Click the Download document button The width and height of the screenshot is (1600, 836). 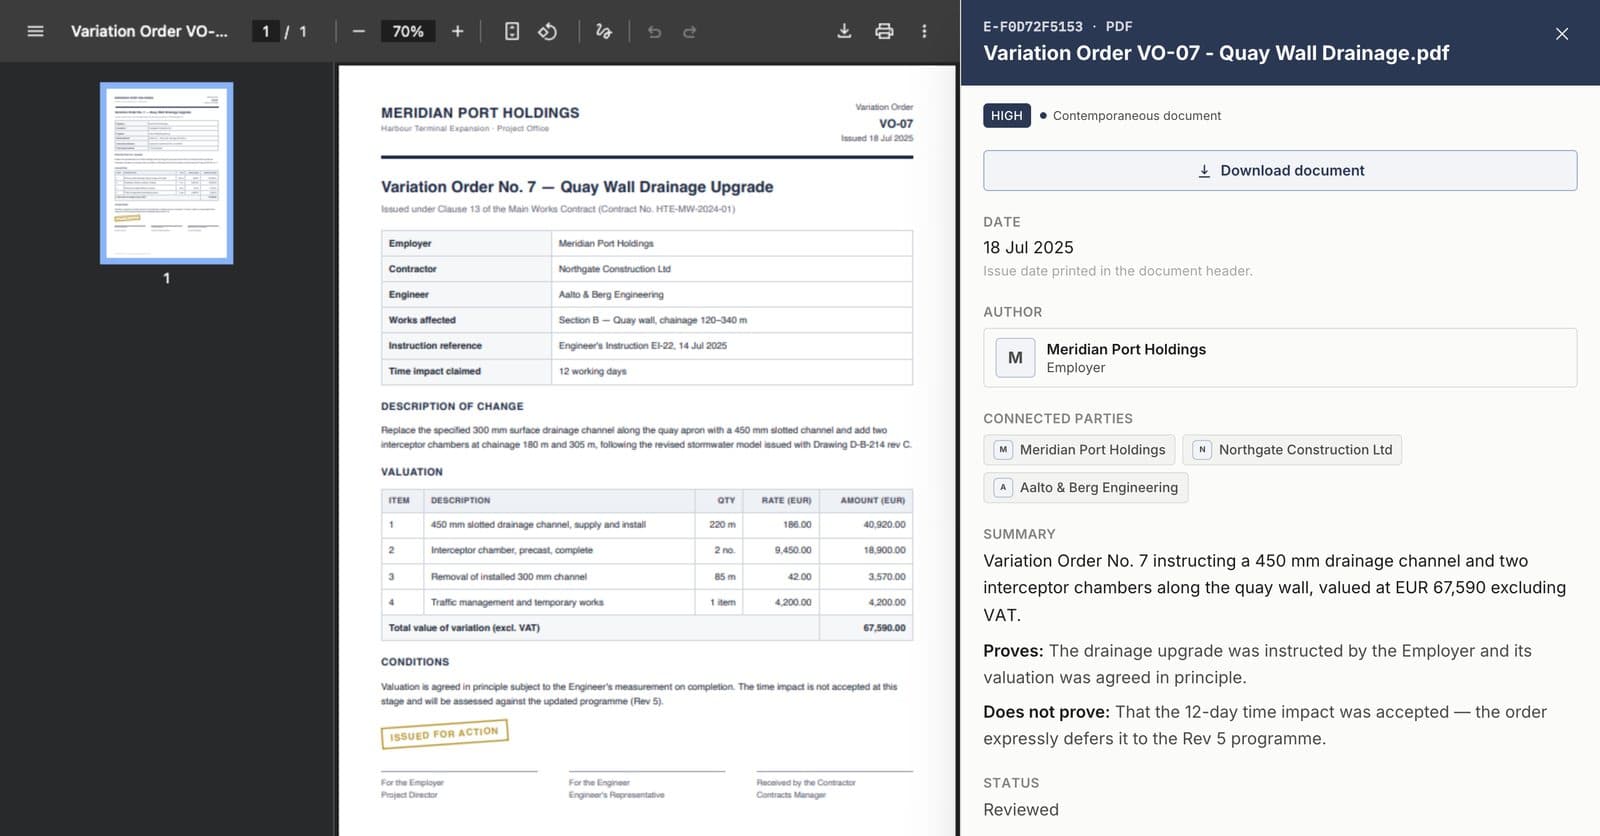[1280, 171]
